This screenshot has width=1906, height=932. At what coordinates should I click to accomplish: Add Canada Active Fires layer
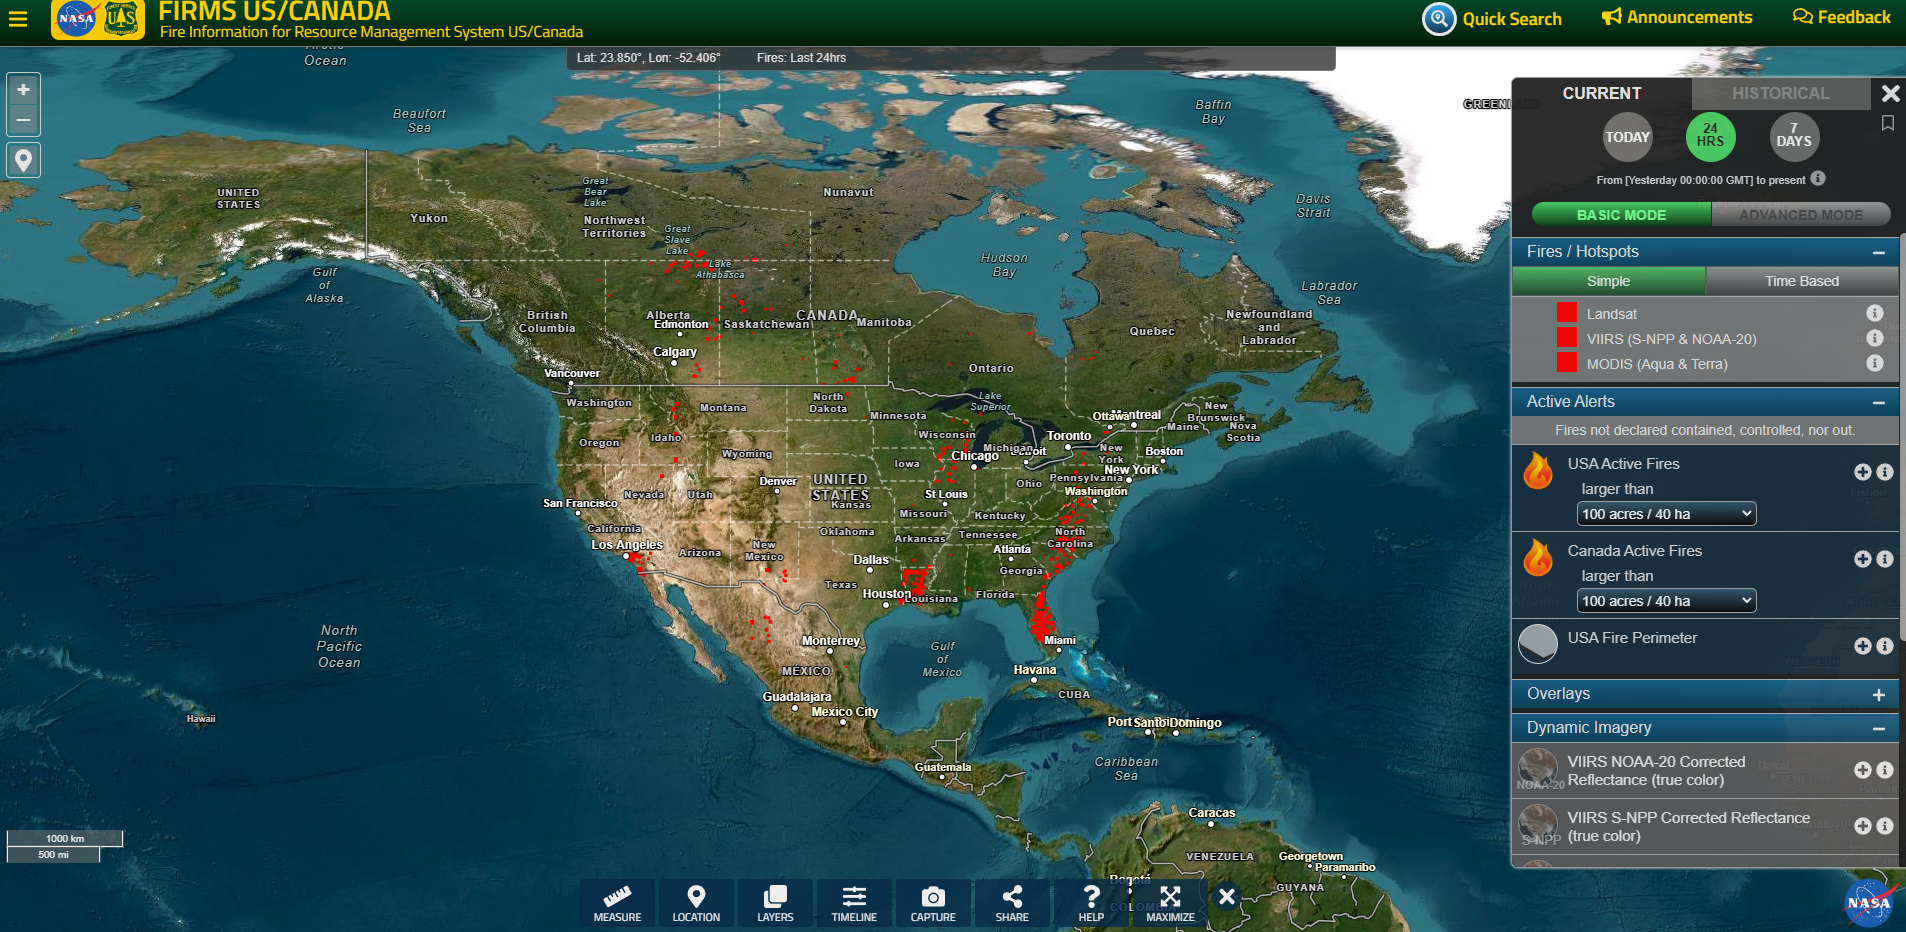tap(1862, 559)
